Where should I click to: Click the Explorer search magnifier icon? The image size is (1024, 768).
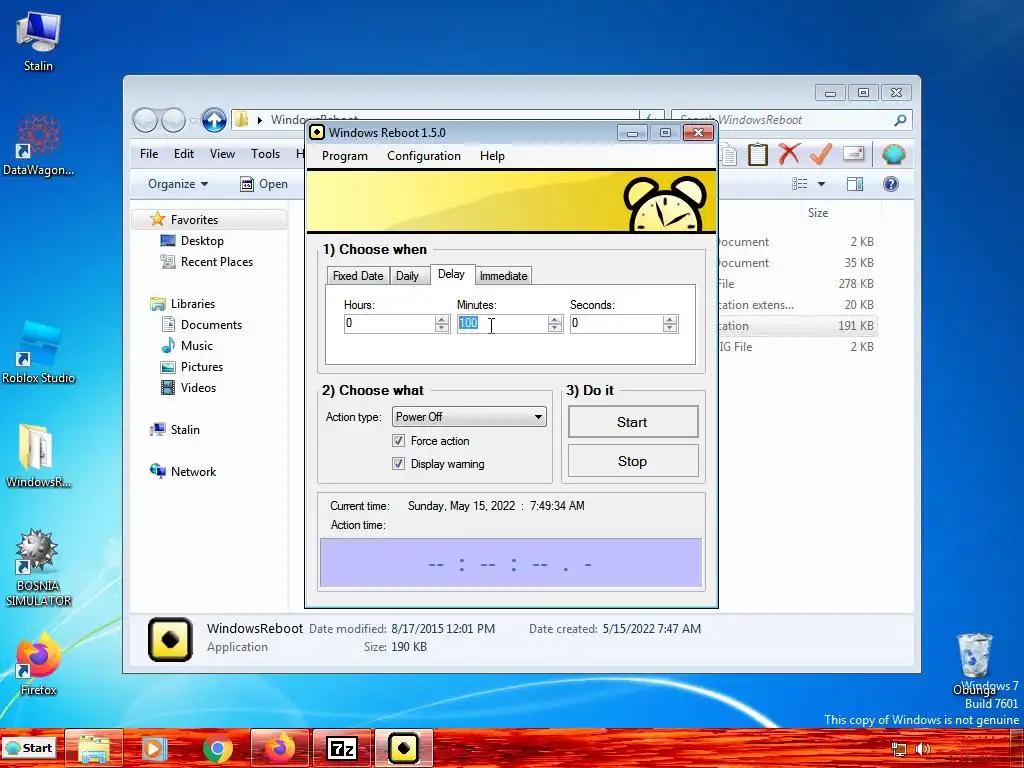click(x=900, y=120)
